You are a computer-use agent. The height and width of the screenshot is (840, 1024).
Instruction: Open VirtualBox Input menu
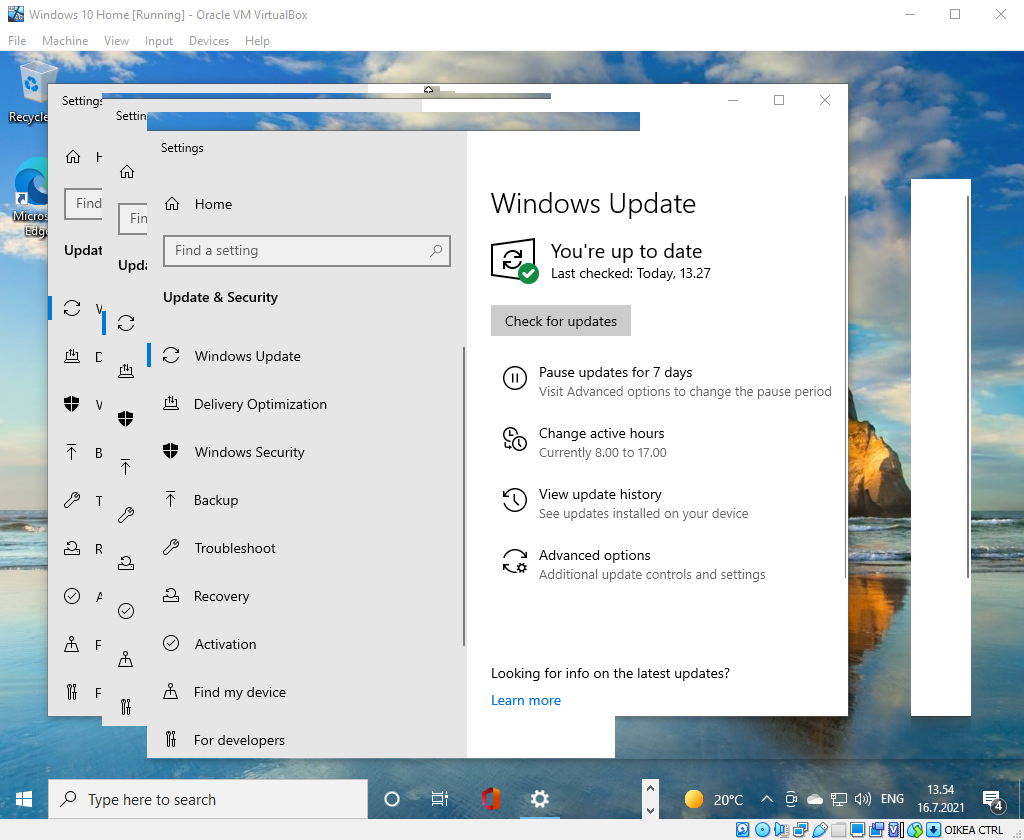point(159,40)
